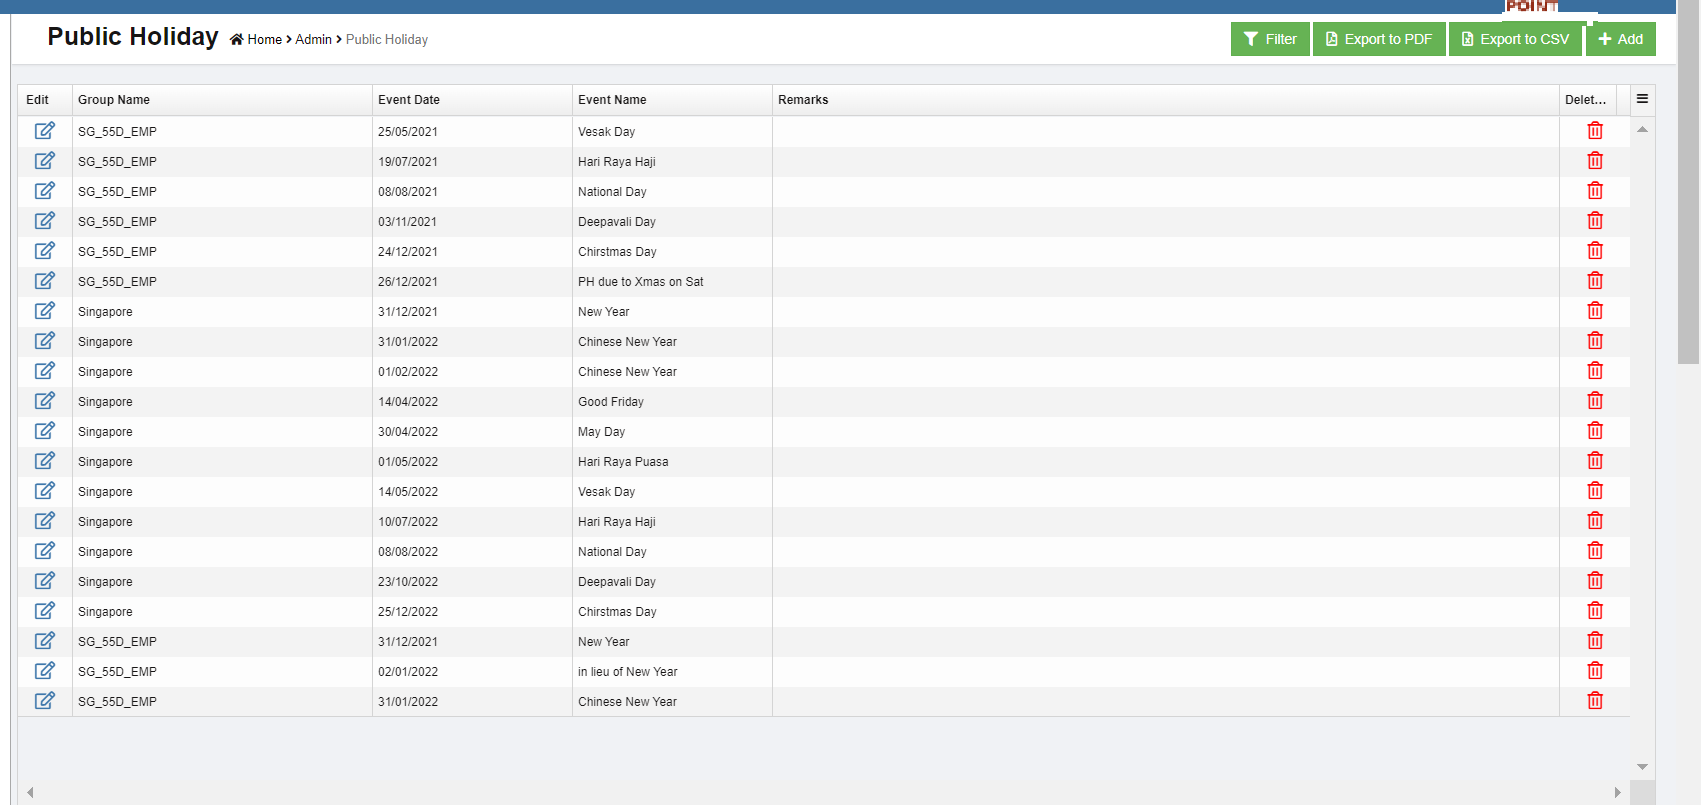Delete the Good Friday holiday row
Viewport: 1701px width, 805px height.
1594,401
